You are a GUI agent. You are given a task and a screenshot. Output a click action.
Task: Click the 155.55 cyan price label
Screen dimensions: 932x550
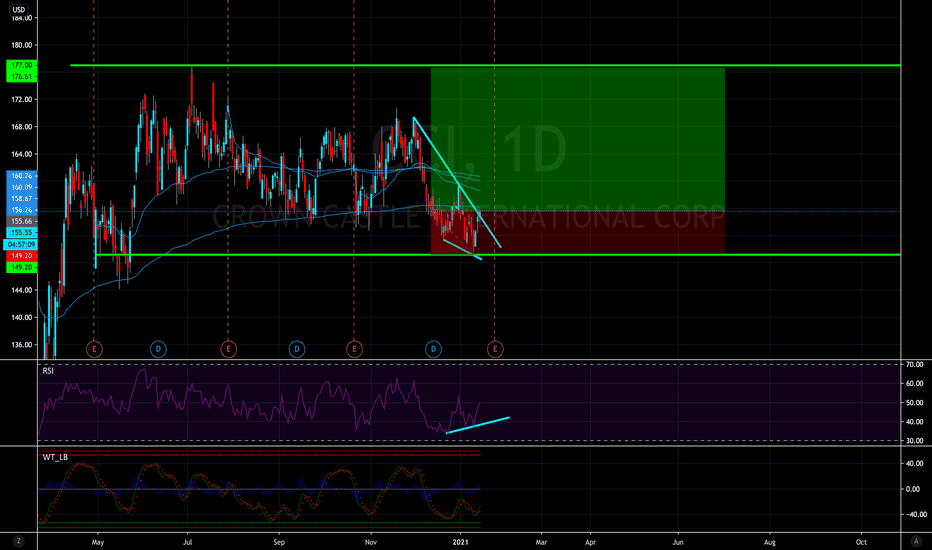coord(21,232)
